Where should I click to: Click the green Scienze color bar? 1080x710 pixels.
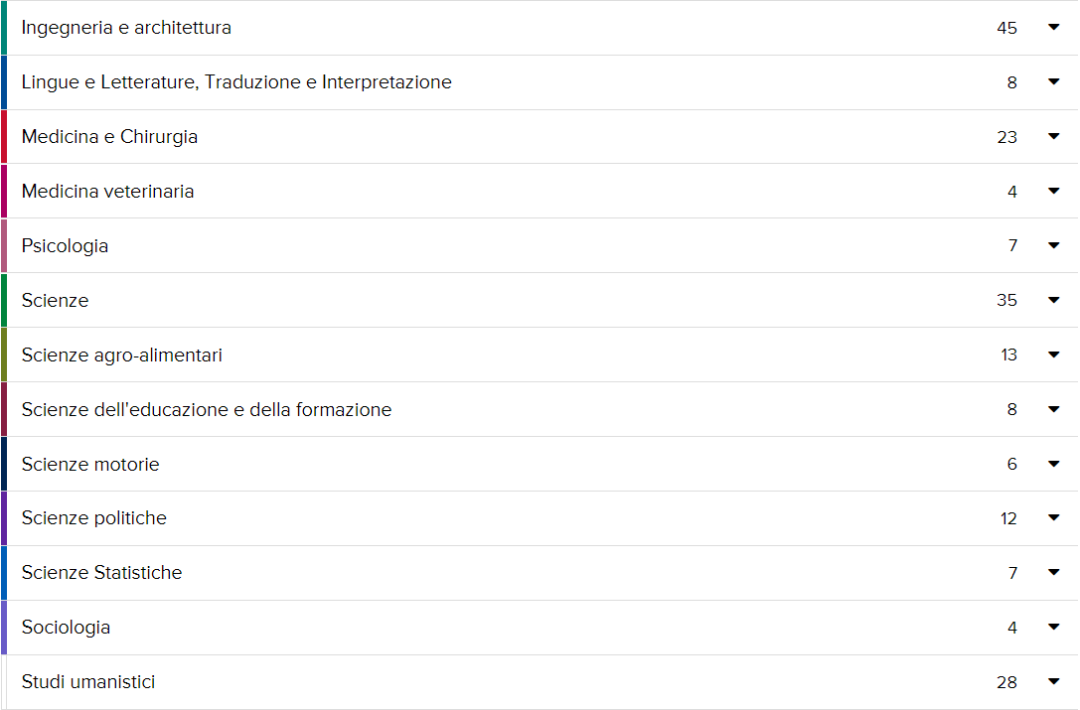pyautogui.click(x=4, y=300)
